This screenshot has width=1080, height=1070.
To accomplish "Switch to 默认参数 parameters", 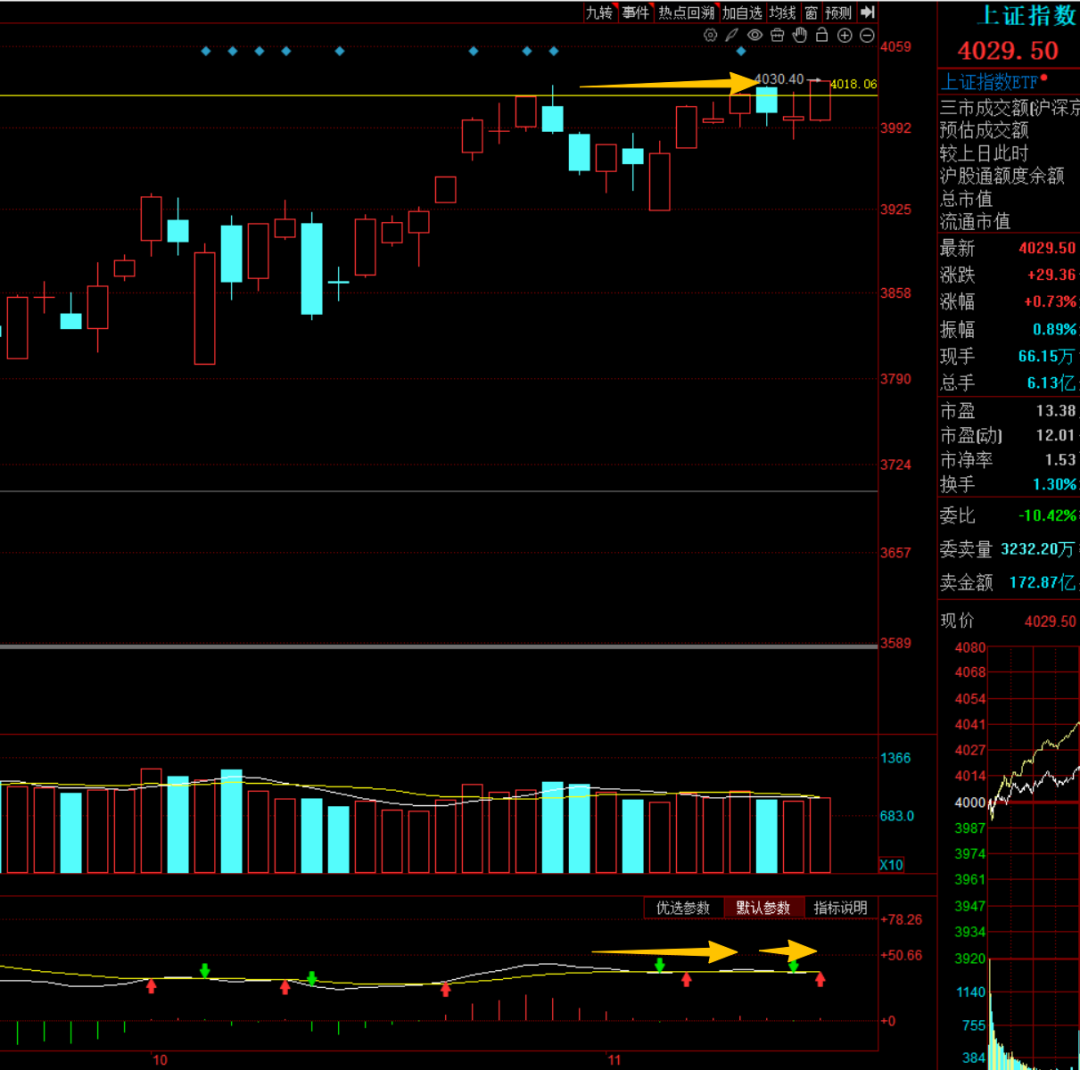I will pos(763,908).
